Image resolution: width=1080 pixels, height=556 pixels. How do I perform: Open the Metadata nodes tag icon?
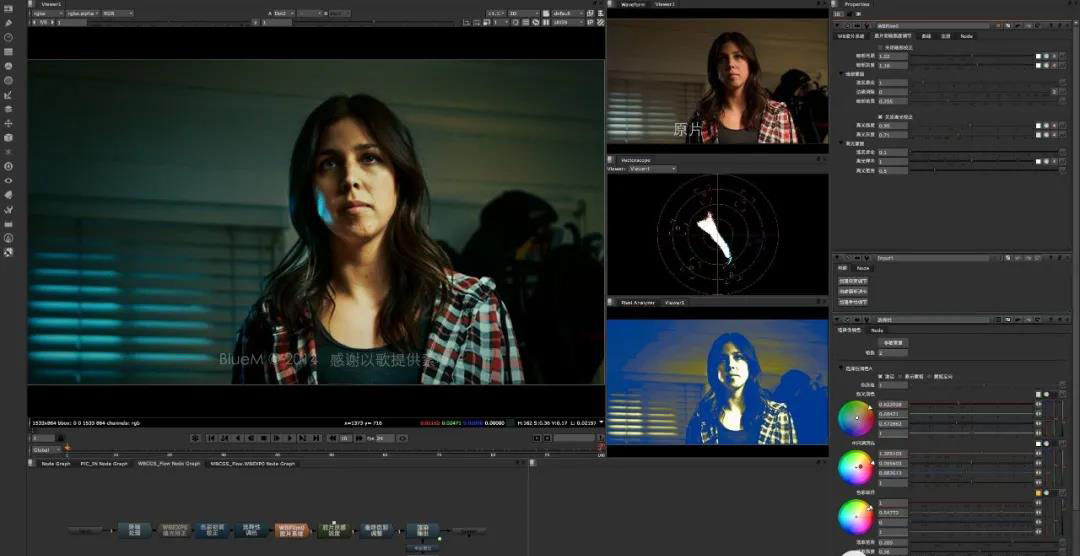click(9, 195)
